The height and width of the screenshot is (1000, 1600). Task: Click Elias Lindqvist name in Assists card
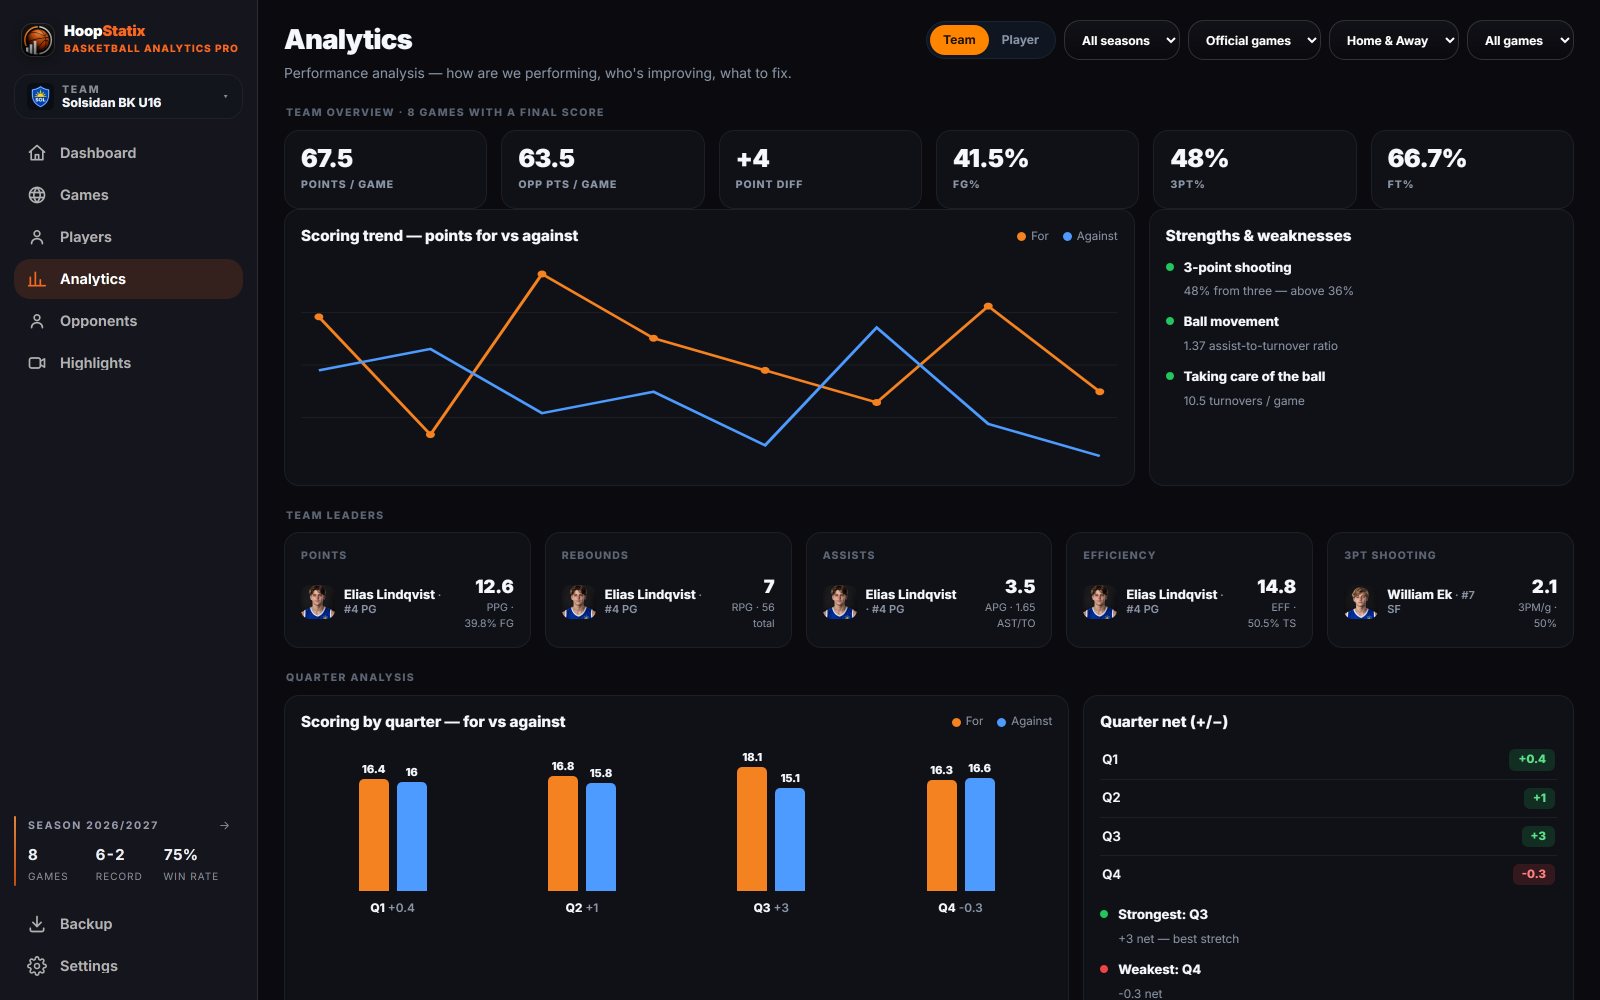(910, 594)
